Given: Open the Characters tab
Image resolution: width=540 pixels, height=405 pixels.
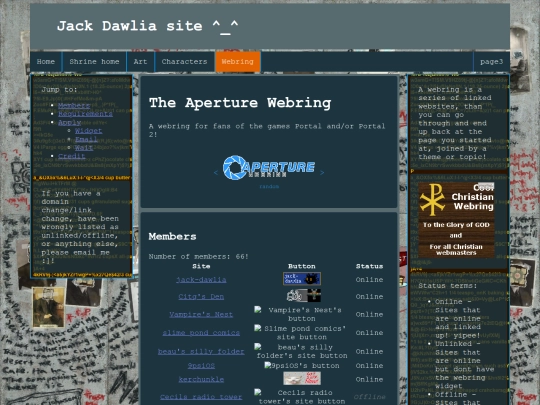Looking at the screenshot, I should point(185,62).
